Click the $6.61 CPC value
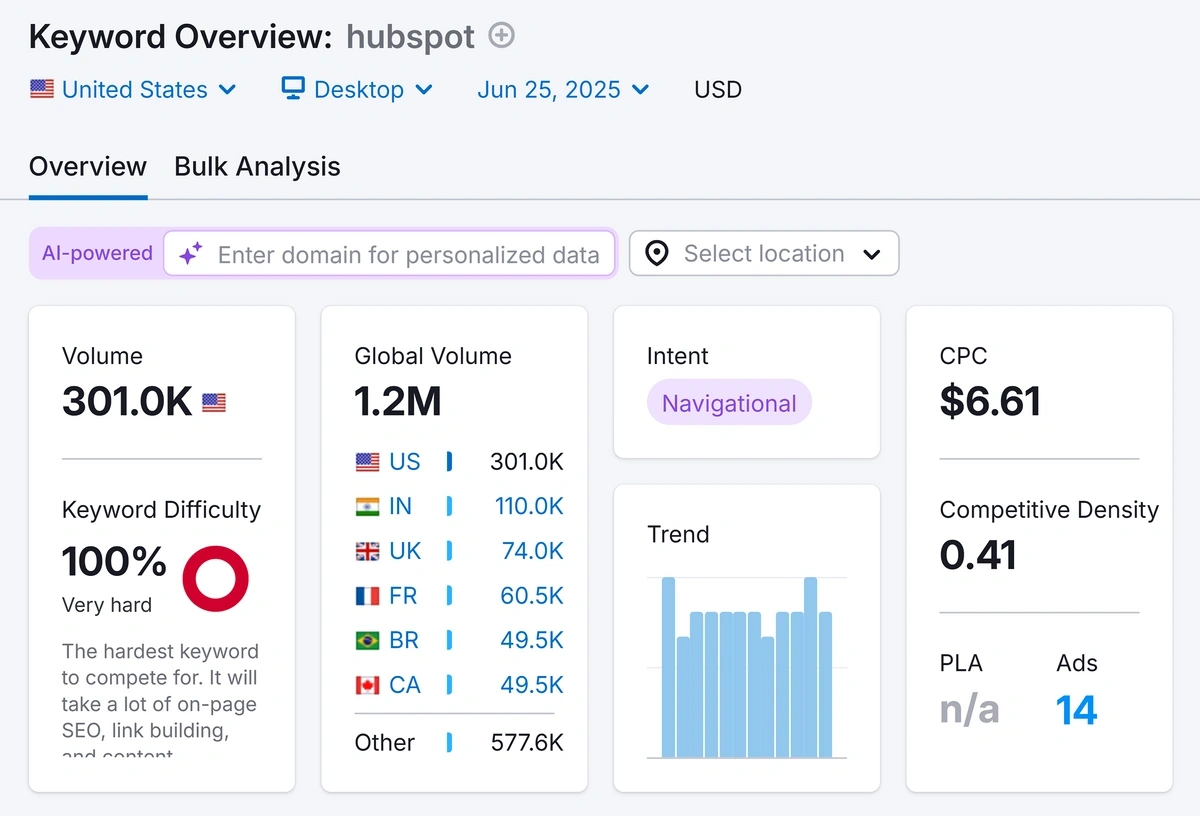1200x816 pixels. (990, 401)
